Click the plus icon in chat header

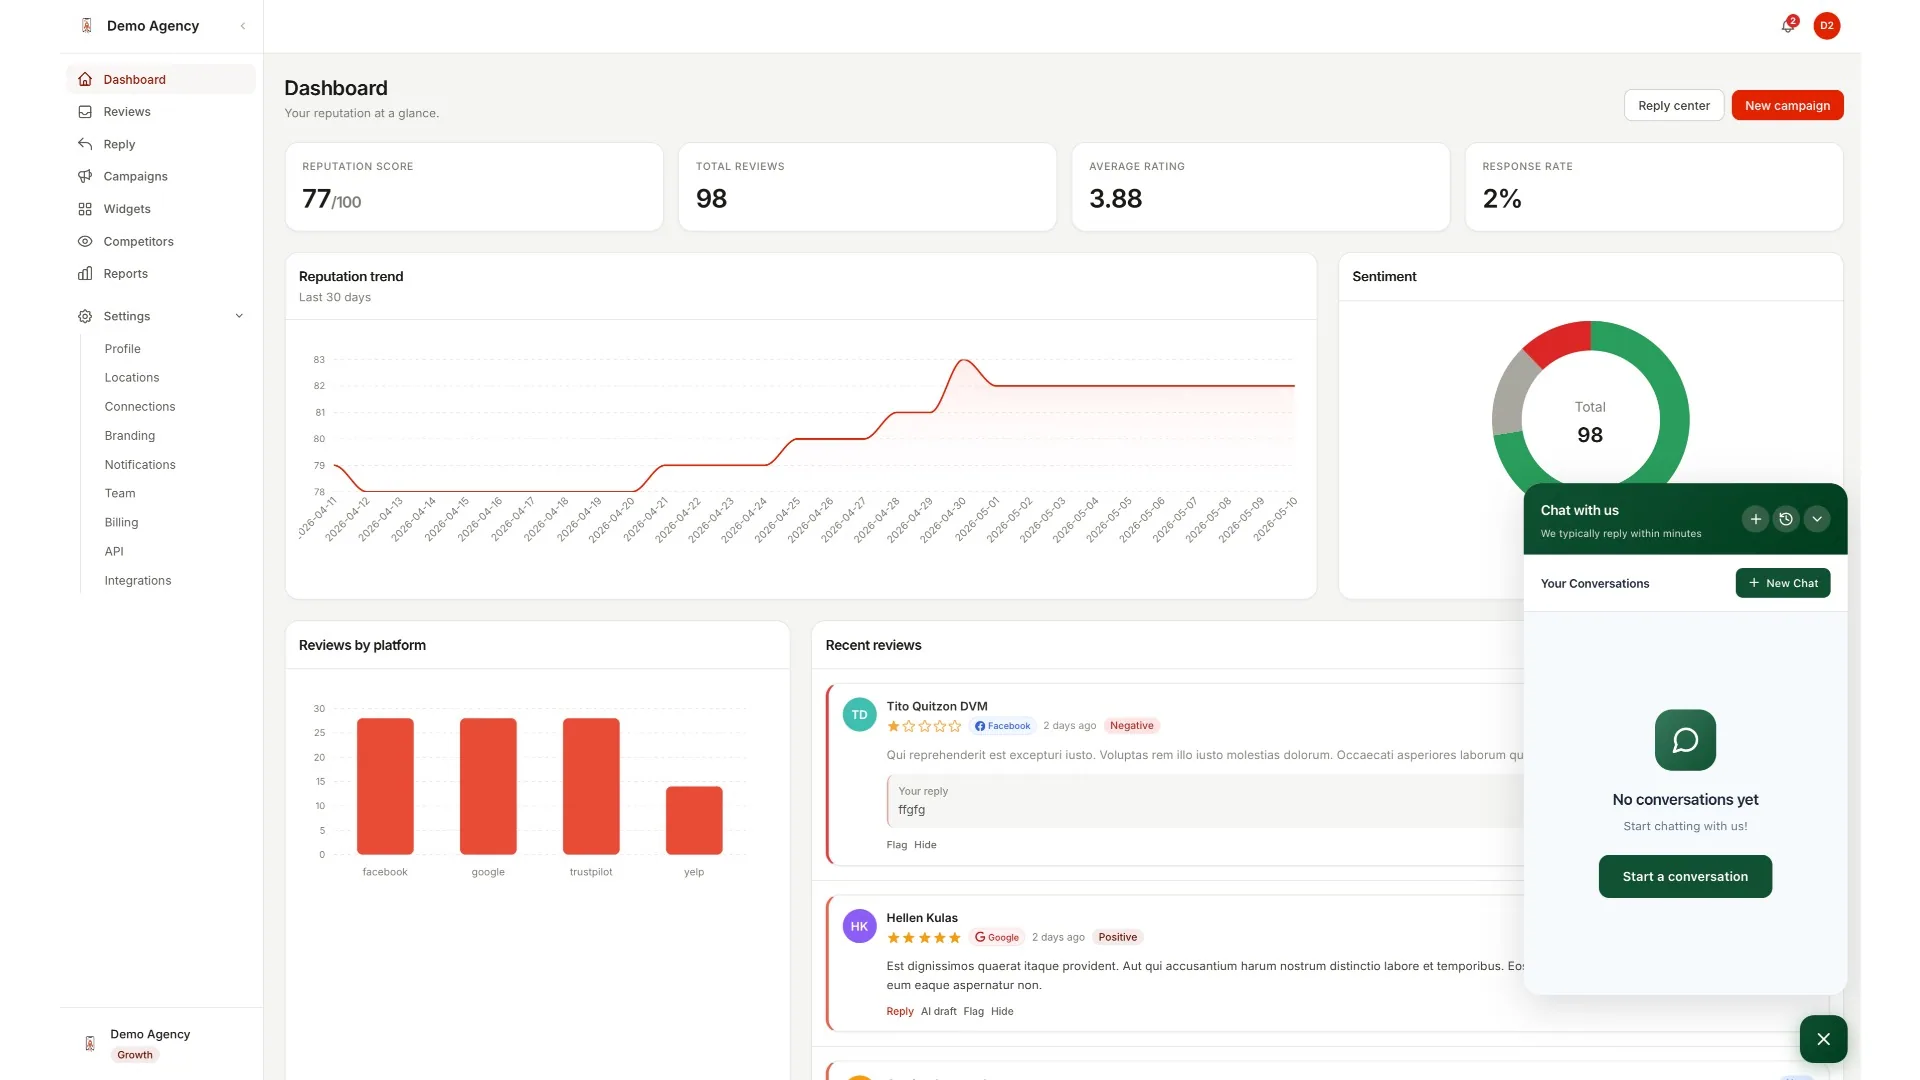[x=1755, y=519]
